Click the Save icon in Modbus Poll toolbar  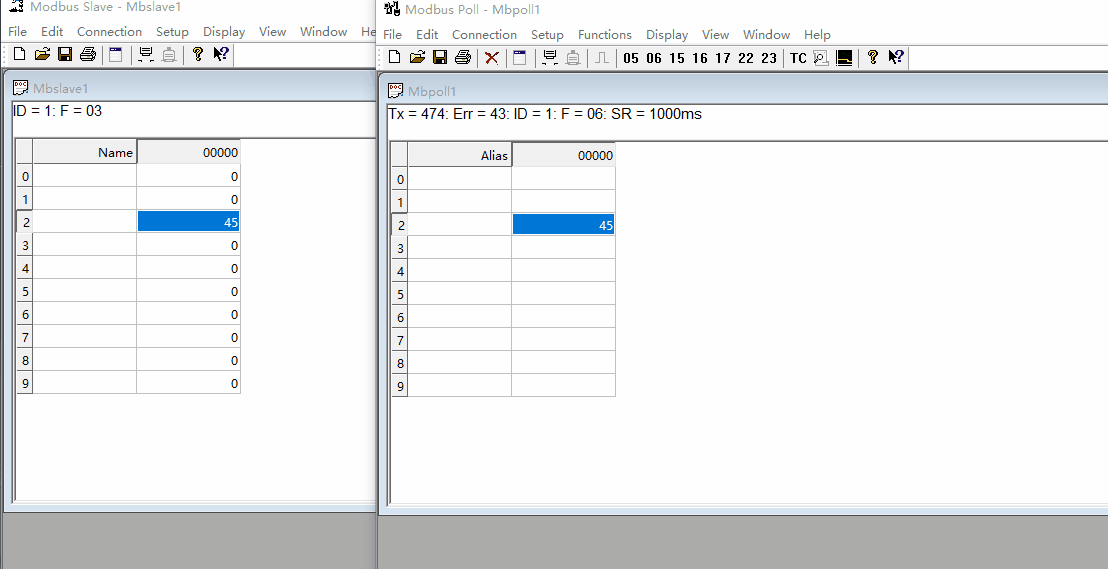(x=440, y=58)
